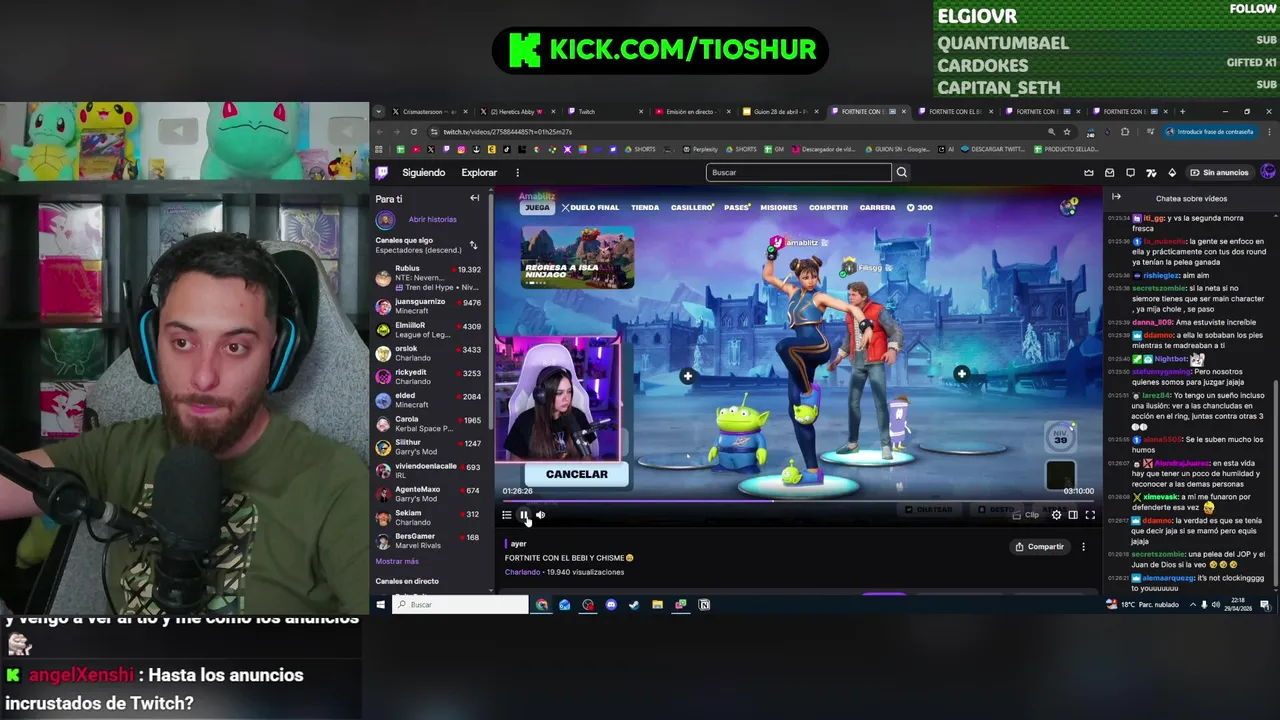Open the Bits diamond icon
This screenshot has width=1280, height=720.
point(1172,172)
